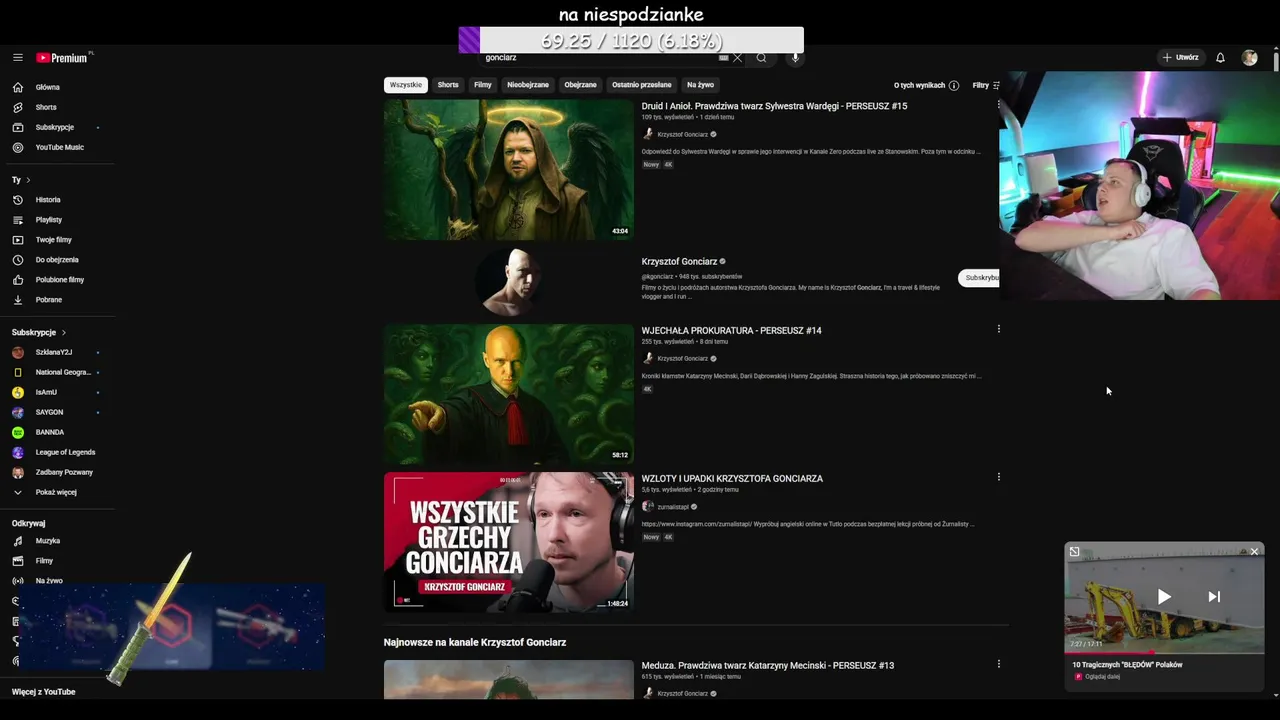The height and width of the screenshot is (720, 1280).
Task: Open Polubione filmy in the sidebar
Action: click(x=58, y=280)
